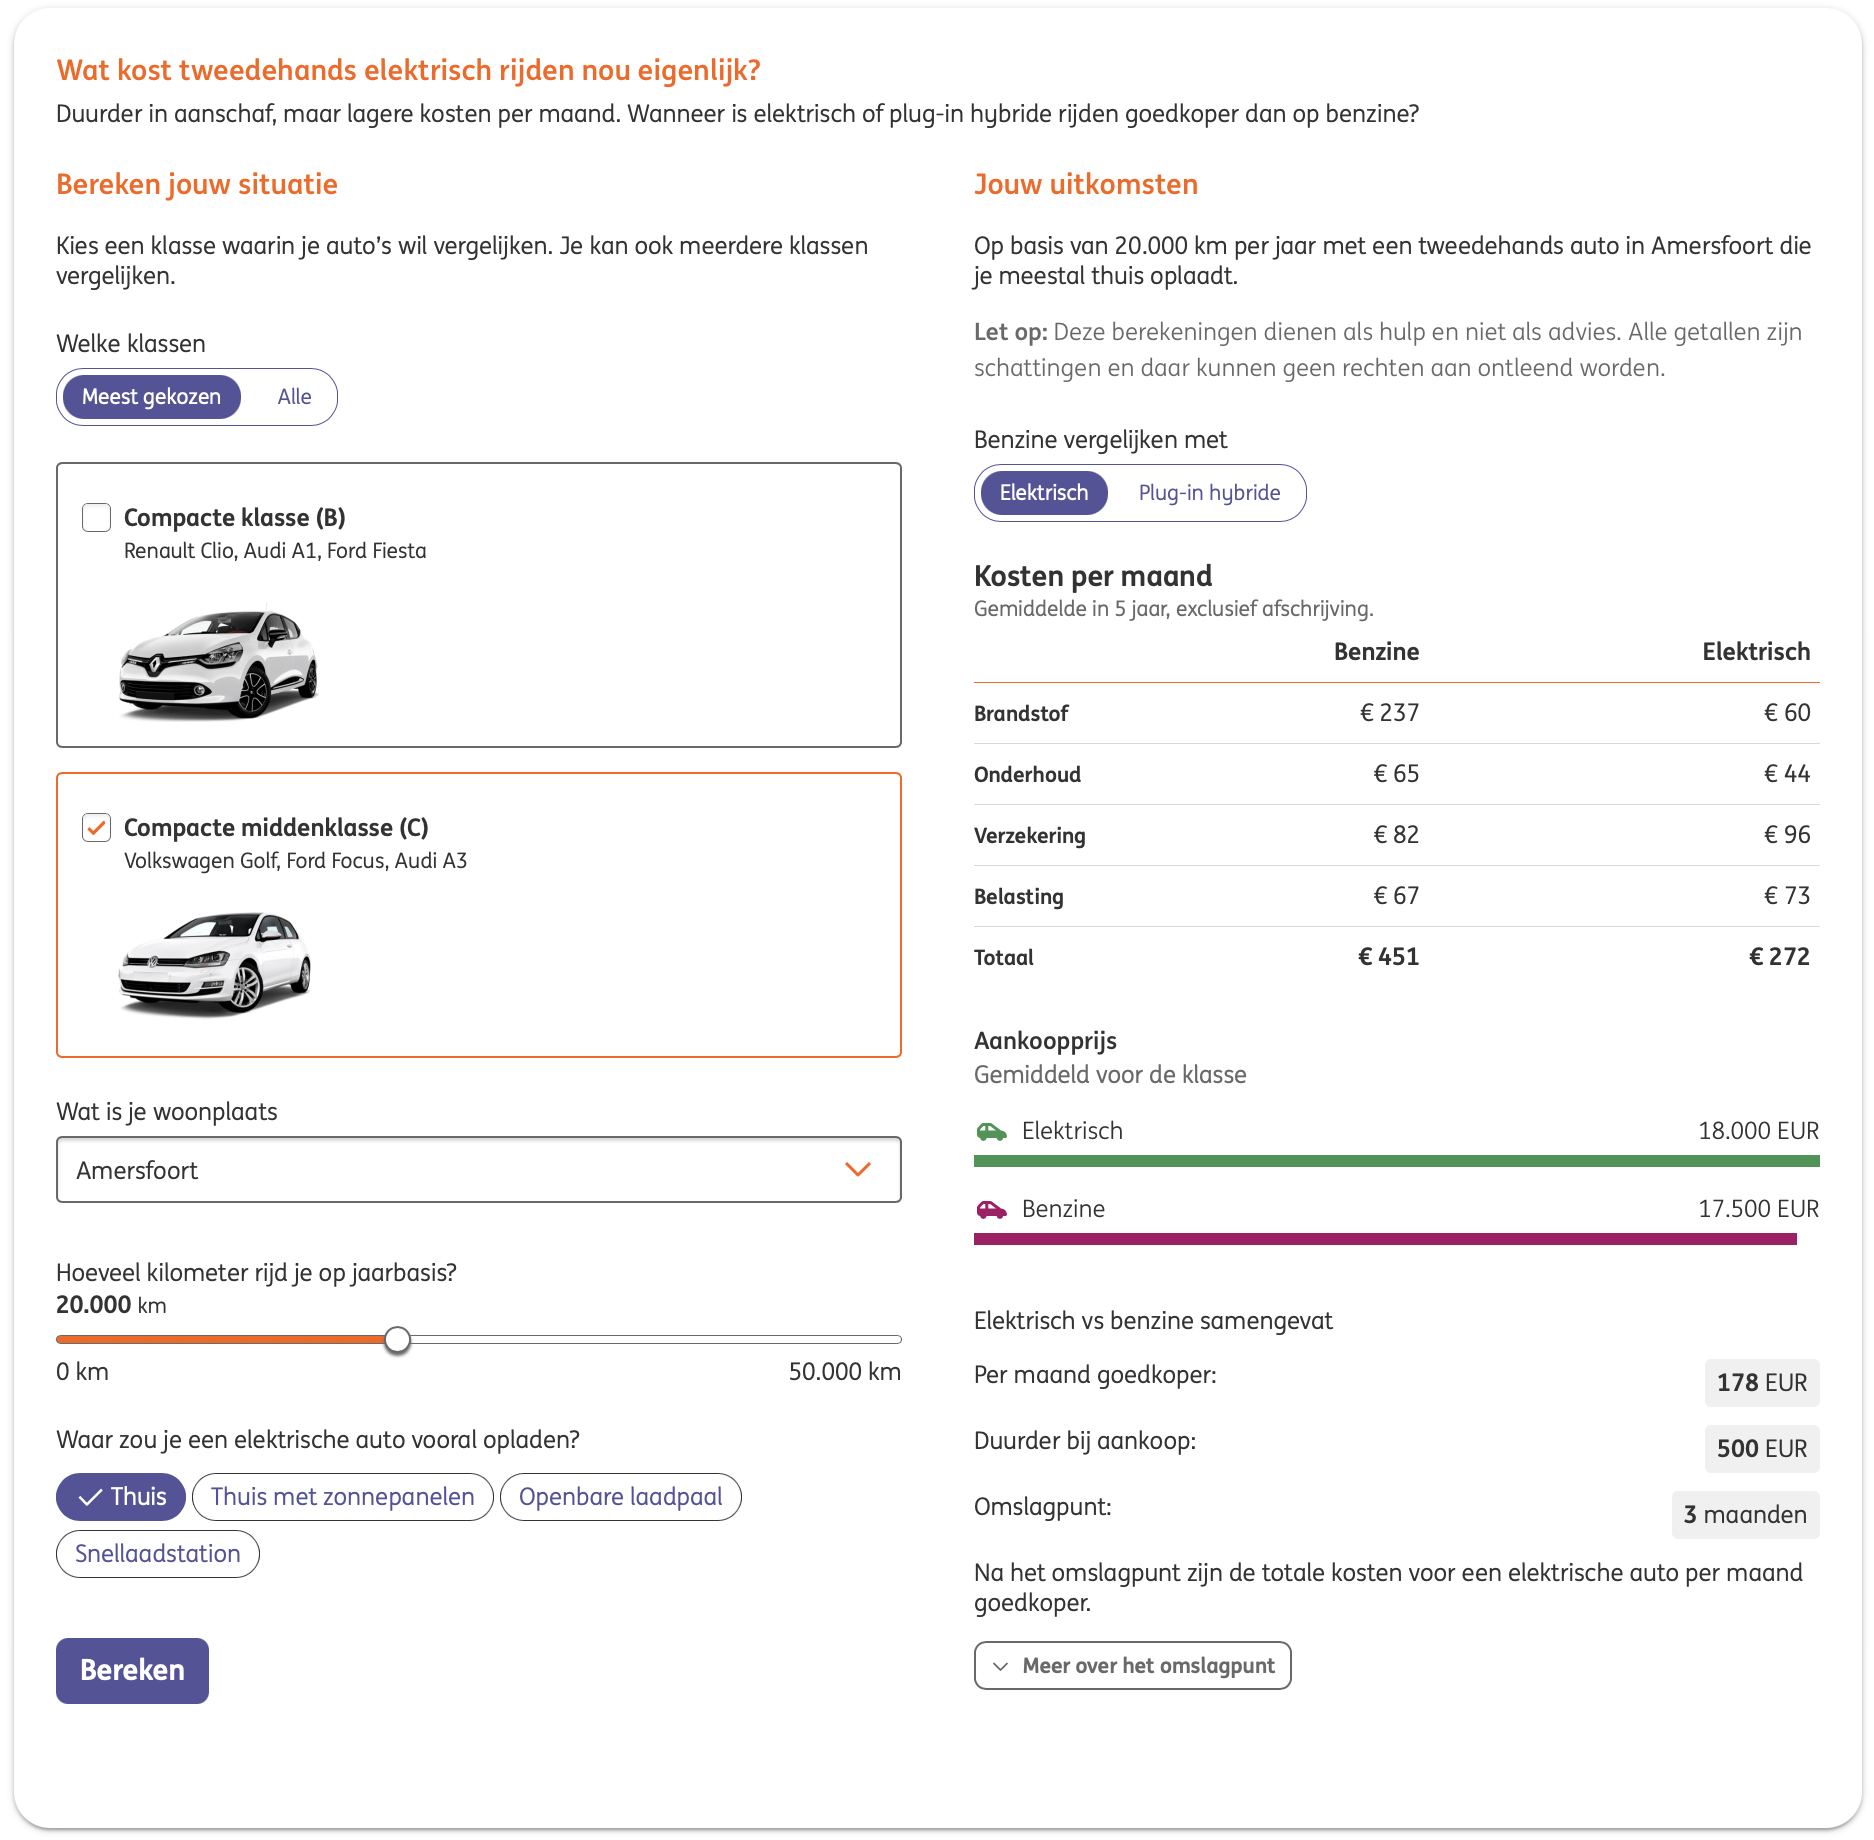
Task: Select the Meest gekozen tab
Action: pos(151,397)
